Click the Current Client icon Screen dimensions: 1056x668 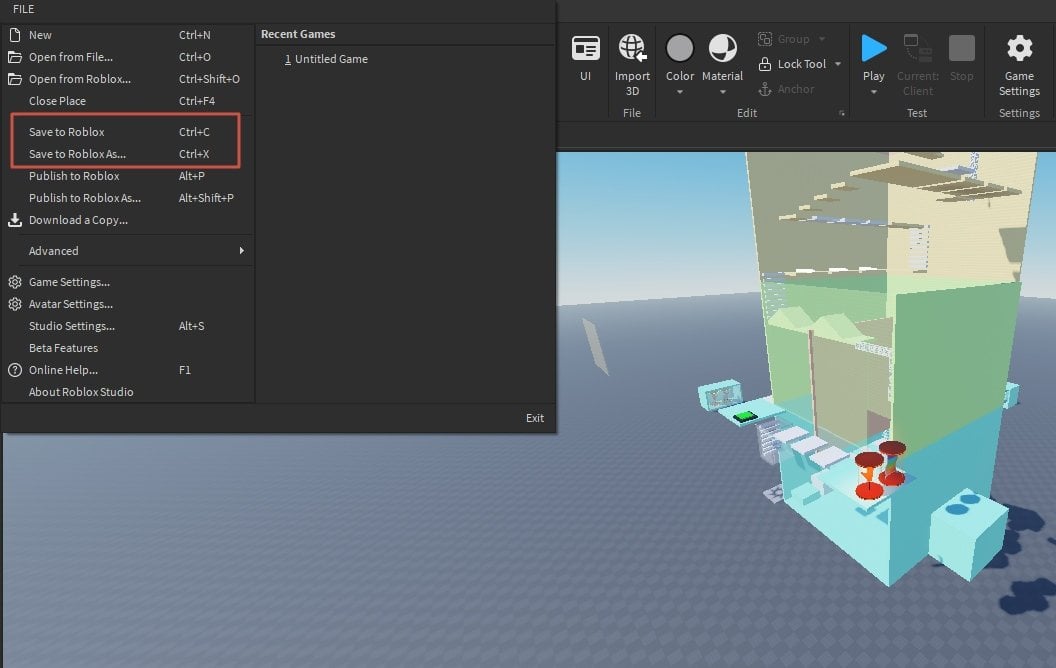(x=918, y=48)
